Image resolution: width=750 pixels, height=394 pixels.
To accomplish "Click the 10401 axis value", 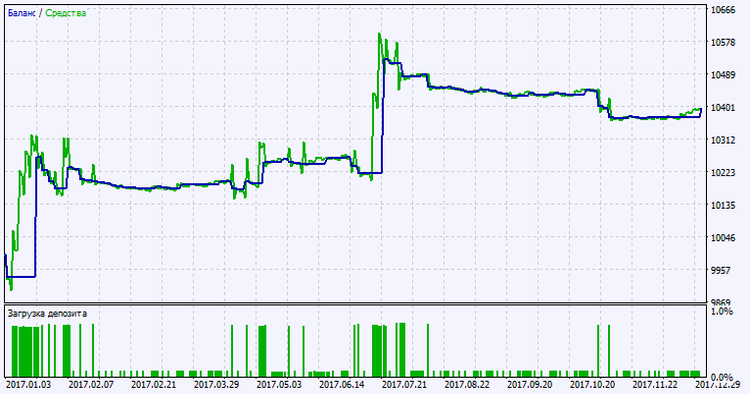I will (x=723, y=107).
